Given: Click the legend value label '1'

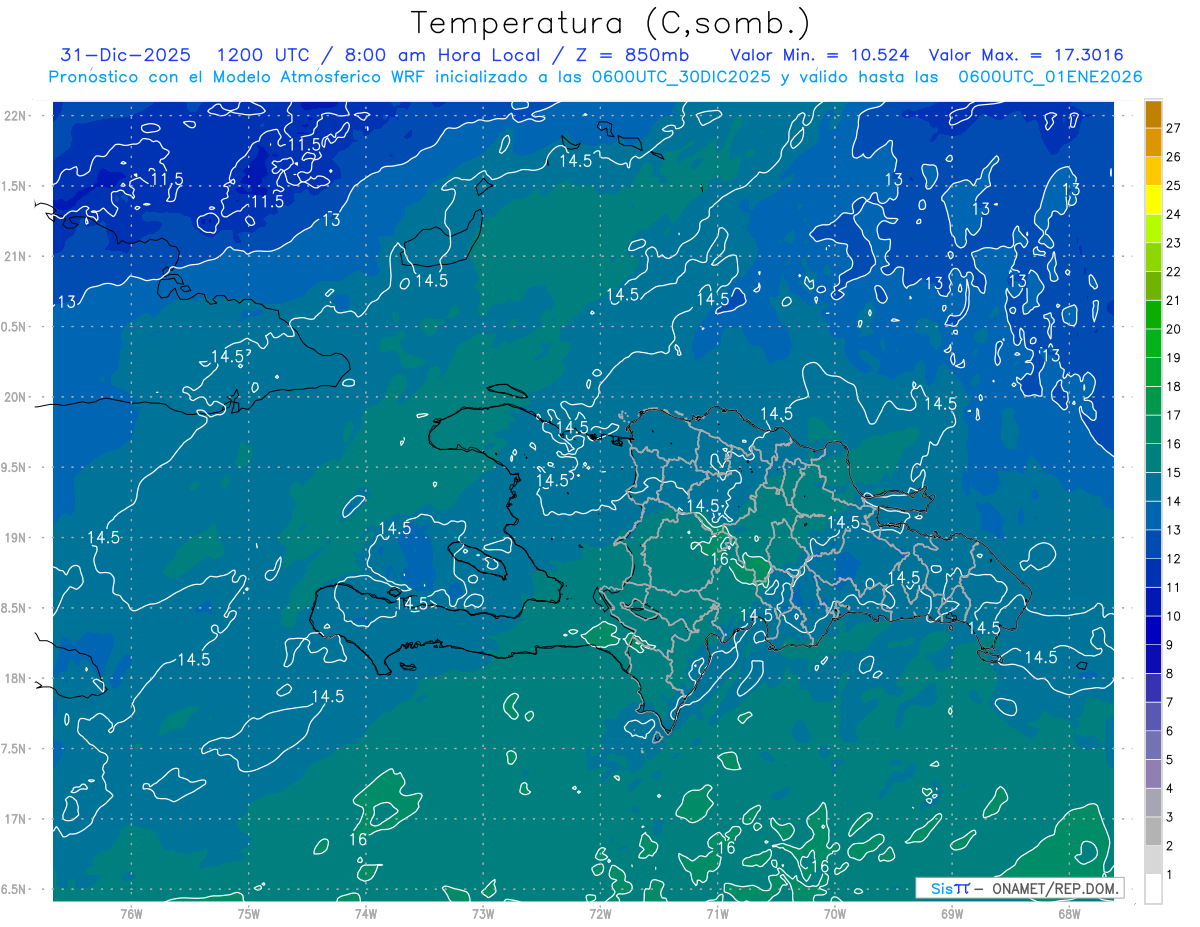Looking at the screenshot, I should coord(1170,875).
